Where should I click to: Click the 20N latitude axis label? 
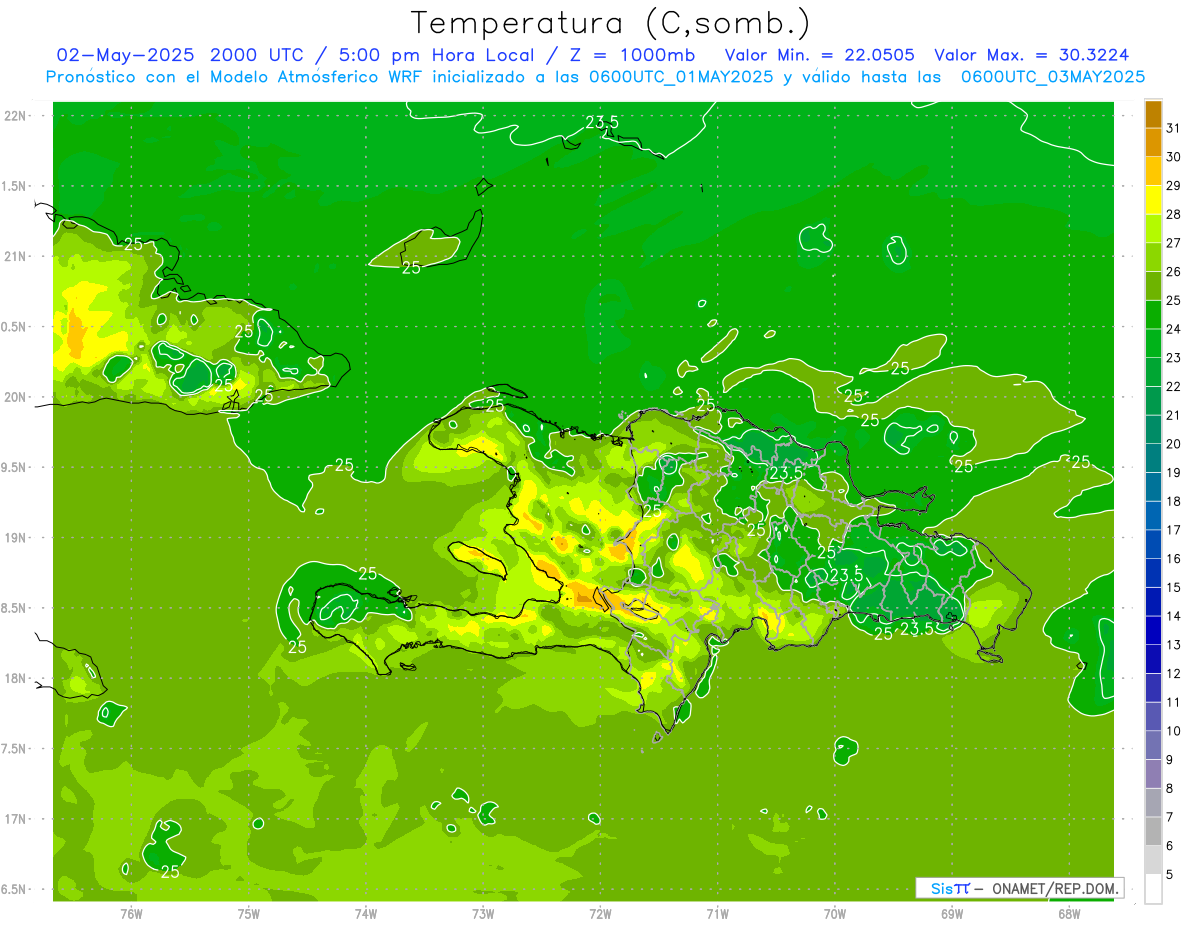(x=16, y=397)
